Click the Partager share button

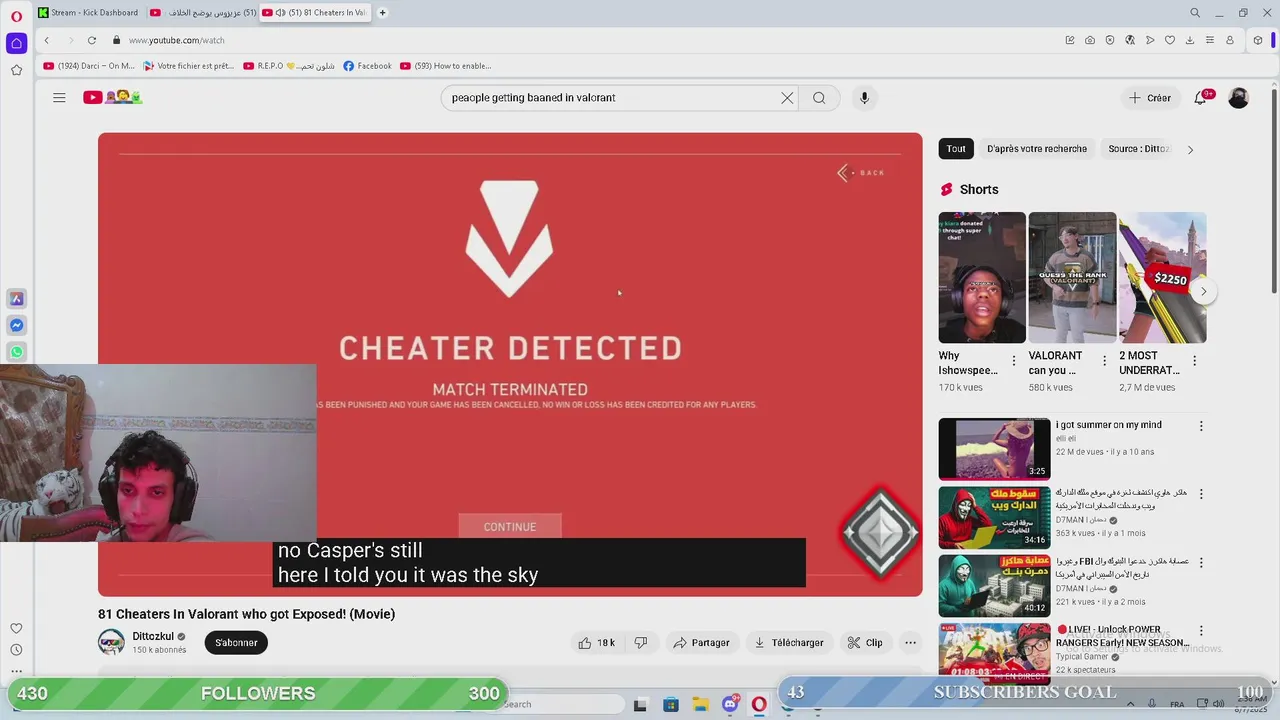701,643
